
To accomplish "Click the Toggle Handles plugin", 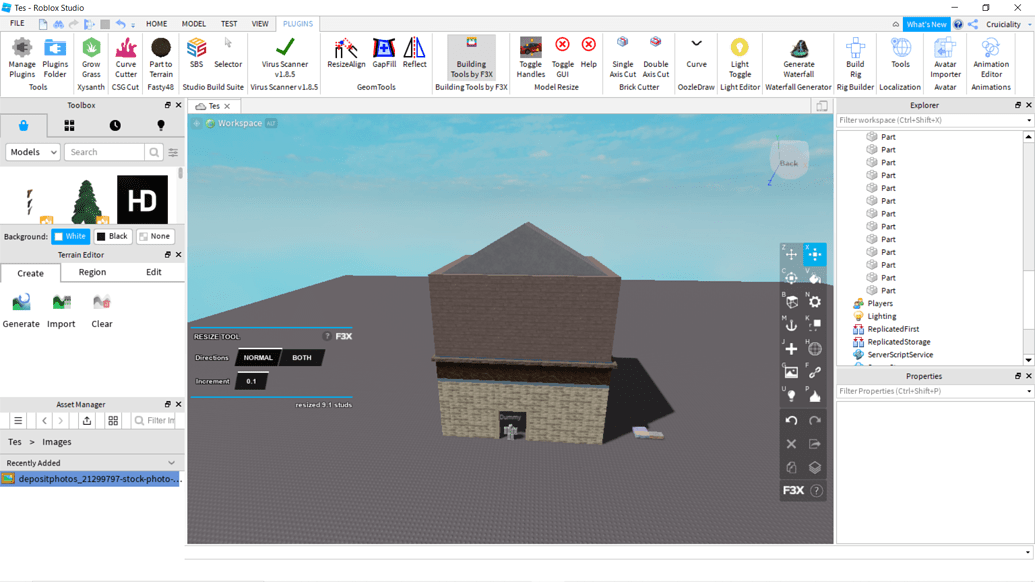I will pos(531,58).
